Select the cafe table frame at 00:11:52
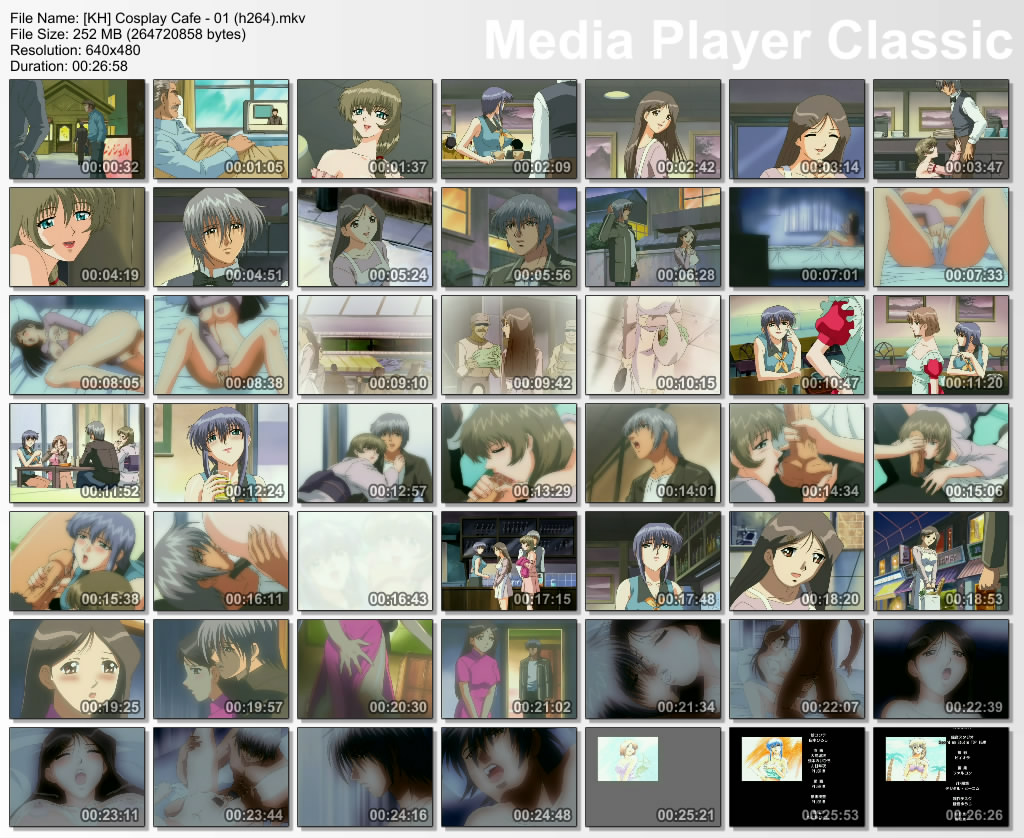Image resolution: width=1024 pixels, height=838 pixels. 77,453
